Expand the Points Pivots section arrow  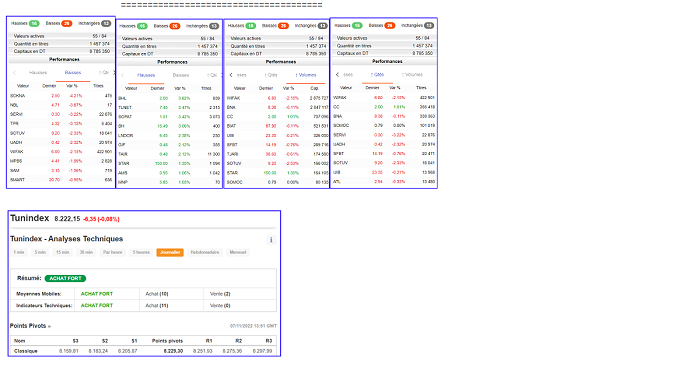[x=49, y=326]
